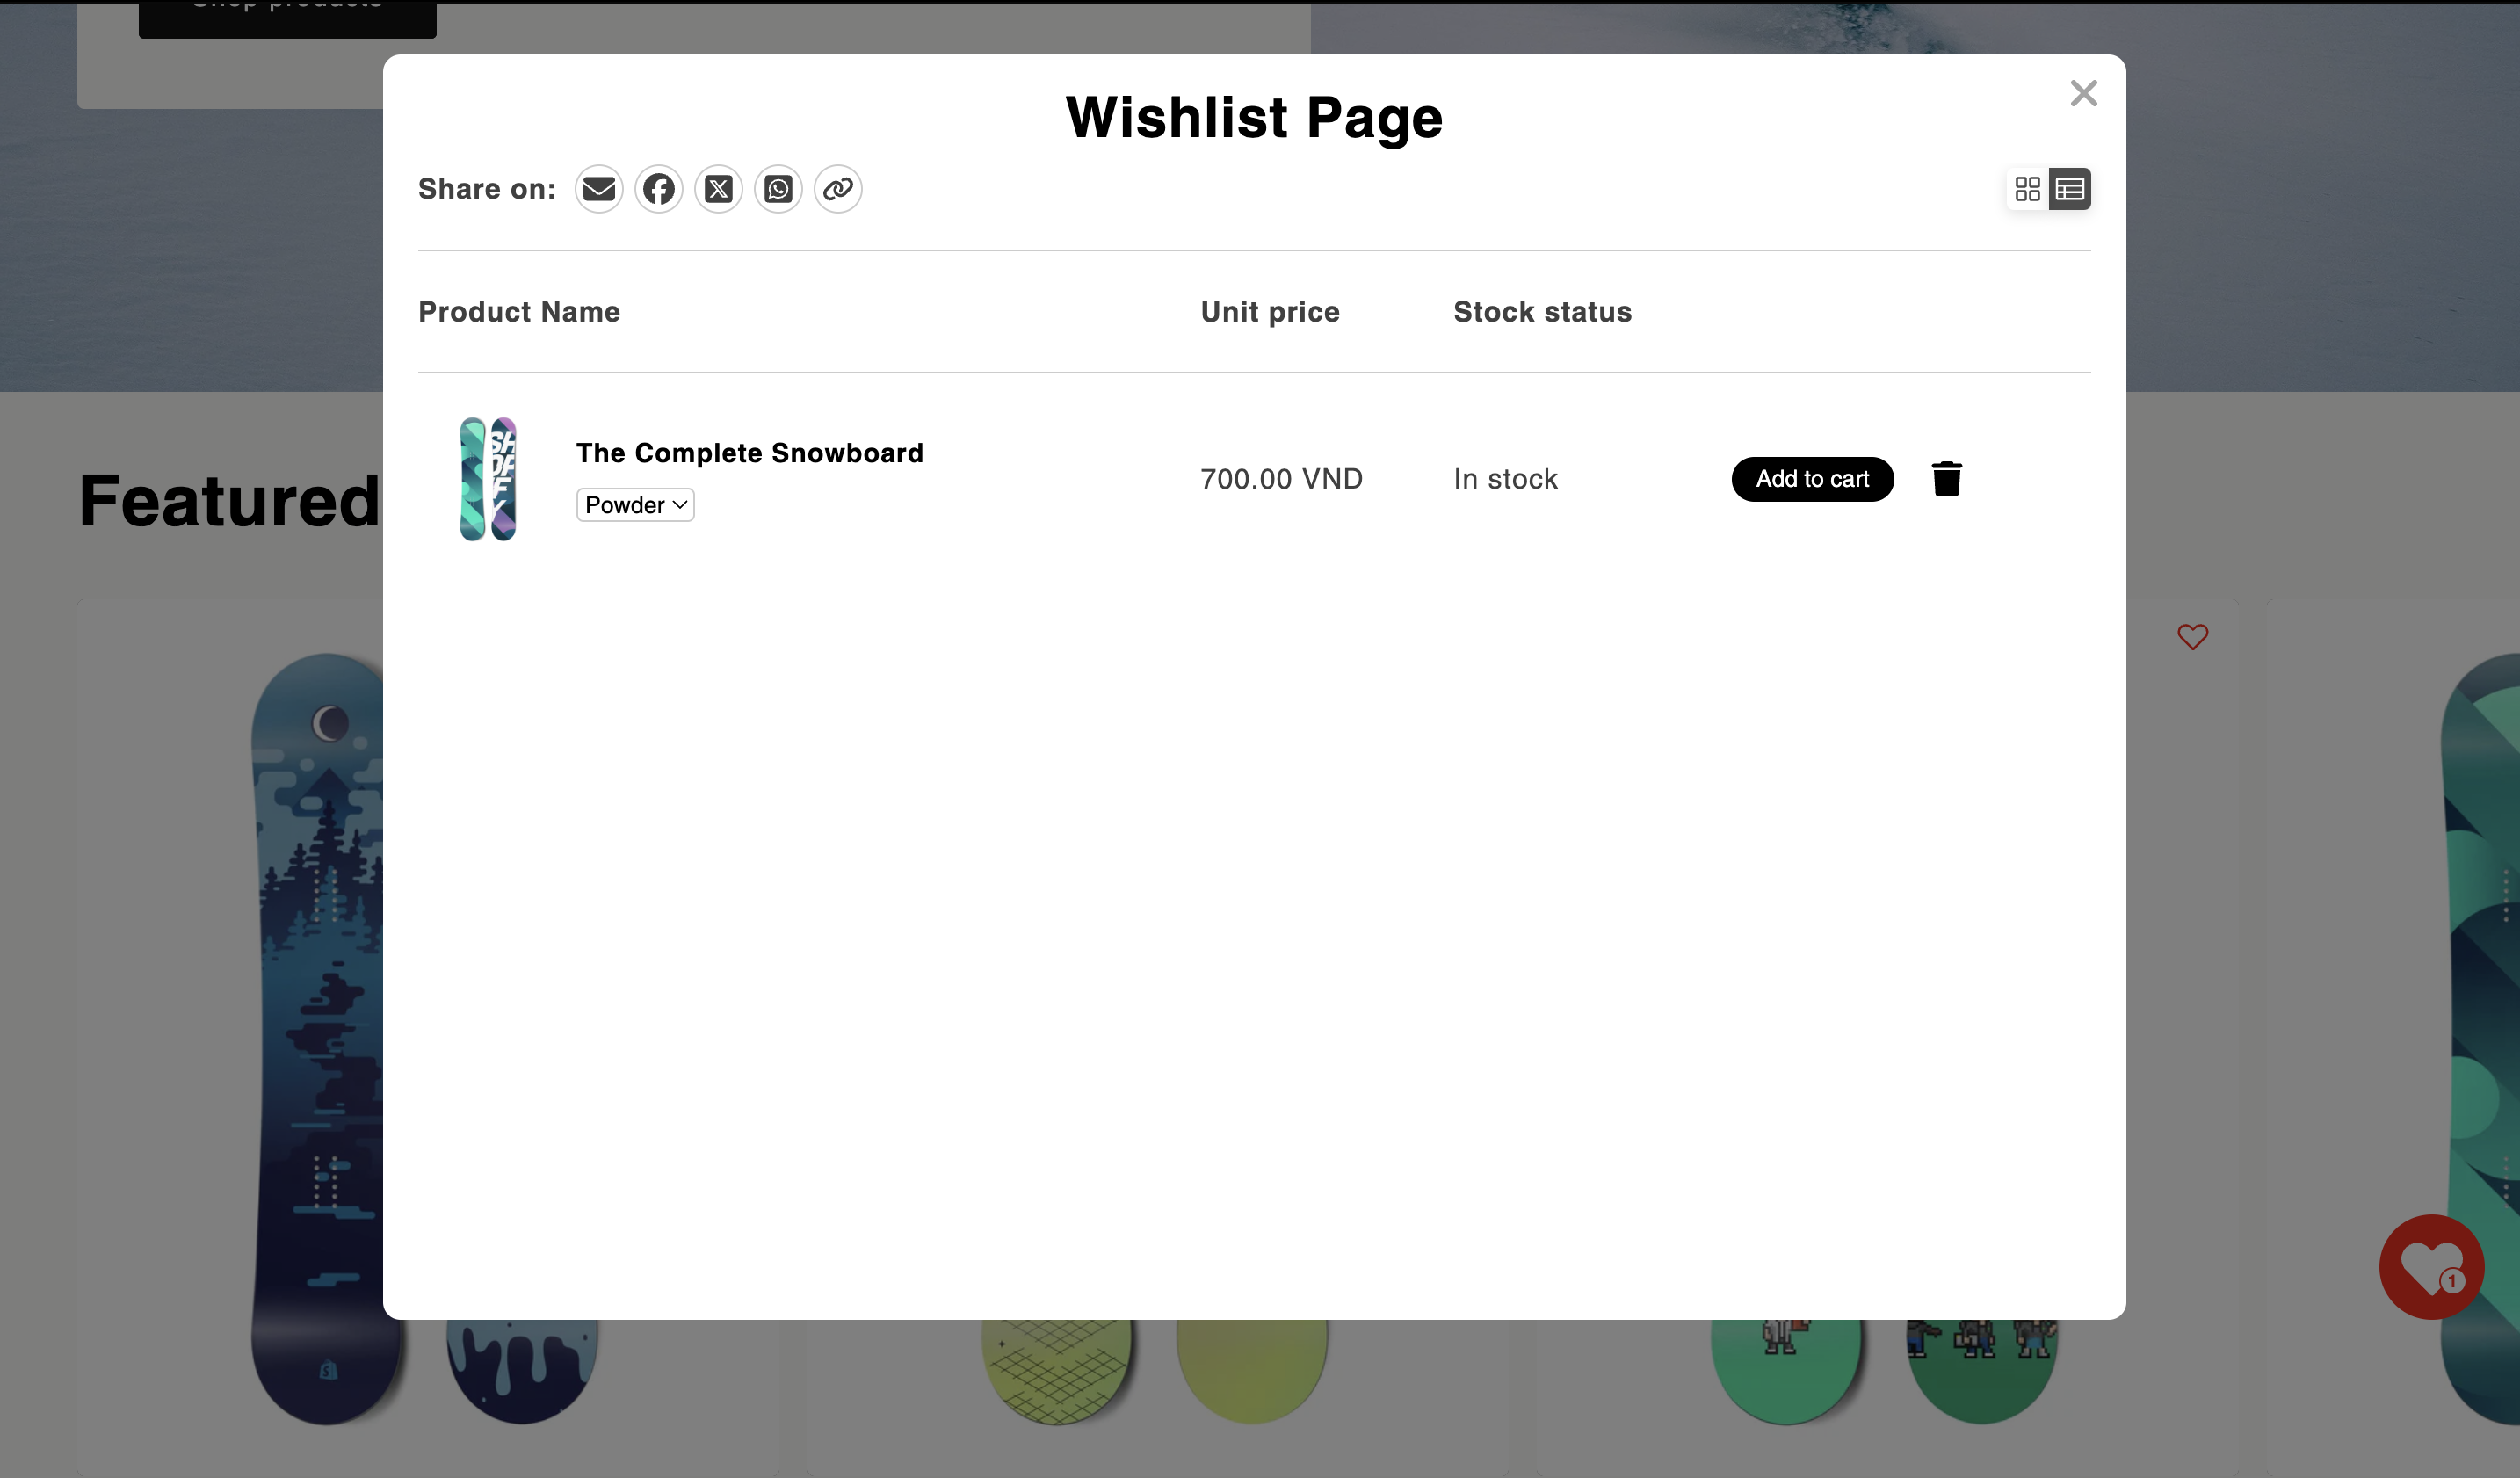Select a different snowboard variant
The width and height of the screenshot is (2520, 1478).
635,505
